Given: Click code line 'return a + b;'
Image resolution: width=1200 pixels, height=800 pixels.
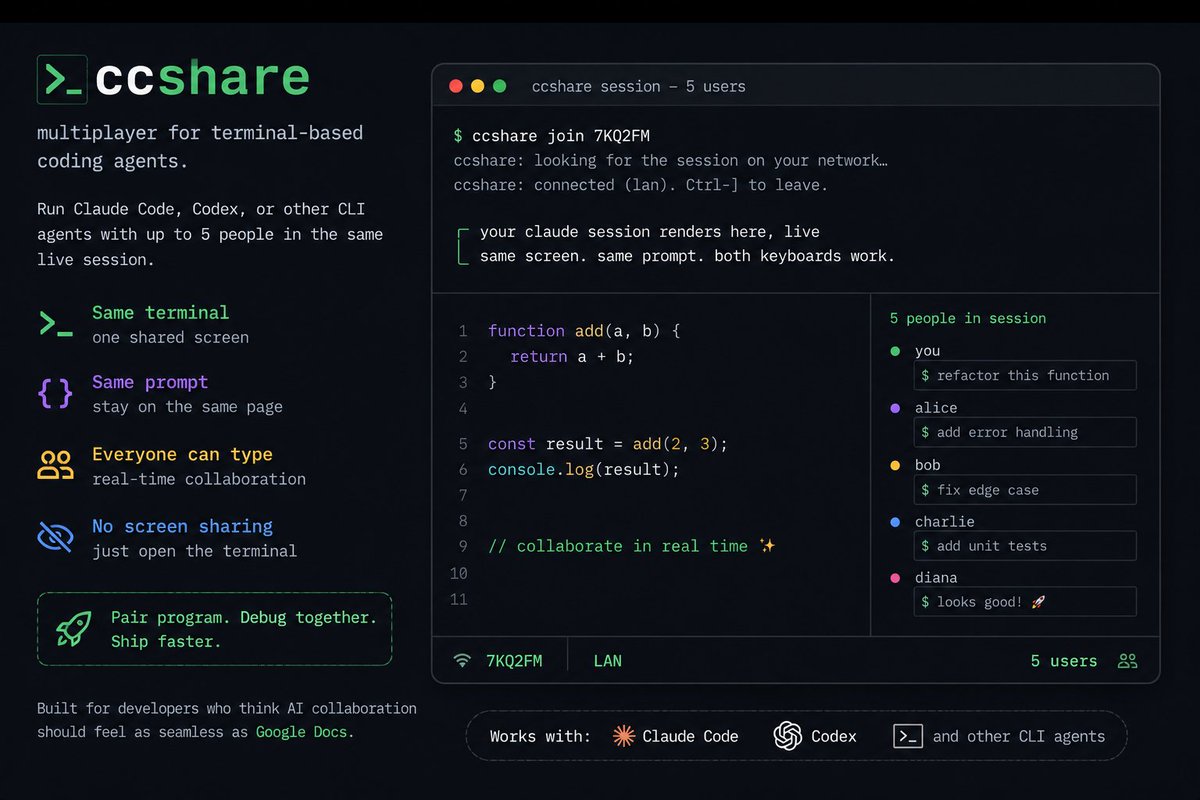Looking at the screenshot, I should coord(572,356).
